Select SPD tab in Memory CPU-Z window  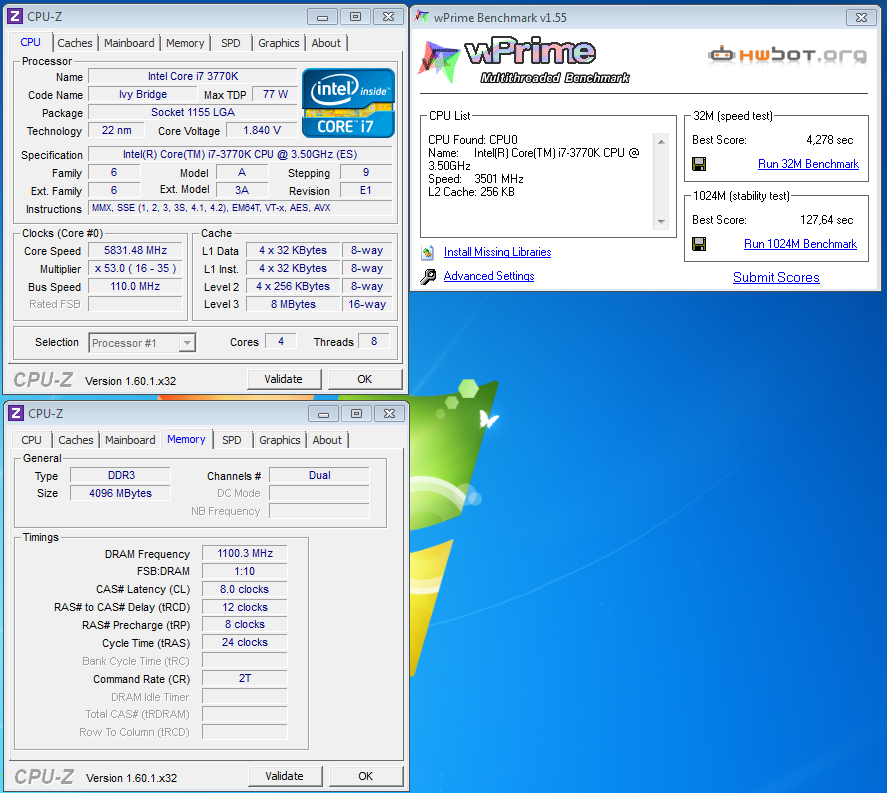click(x=231, y=440)
